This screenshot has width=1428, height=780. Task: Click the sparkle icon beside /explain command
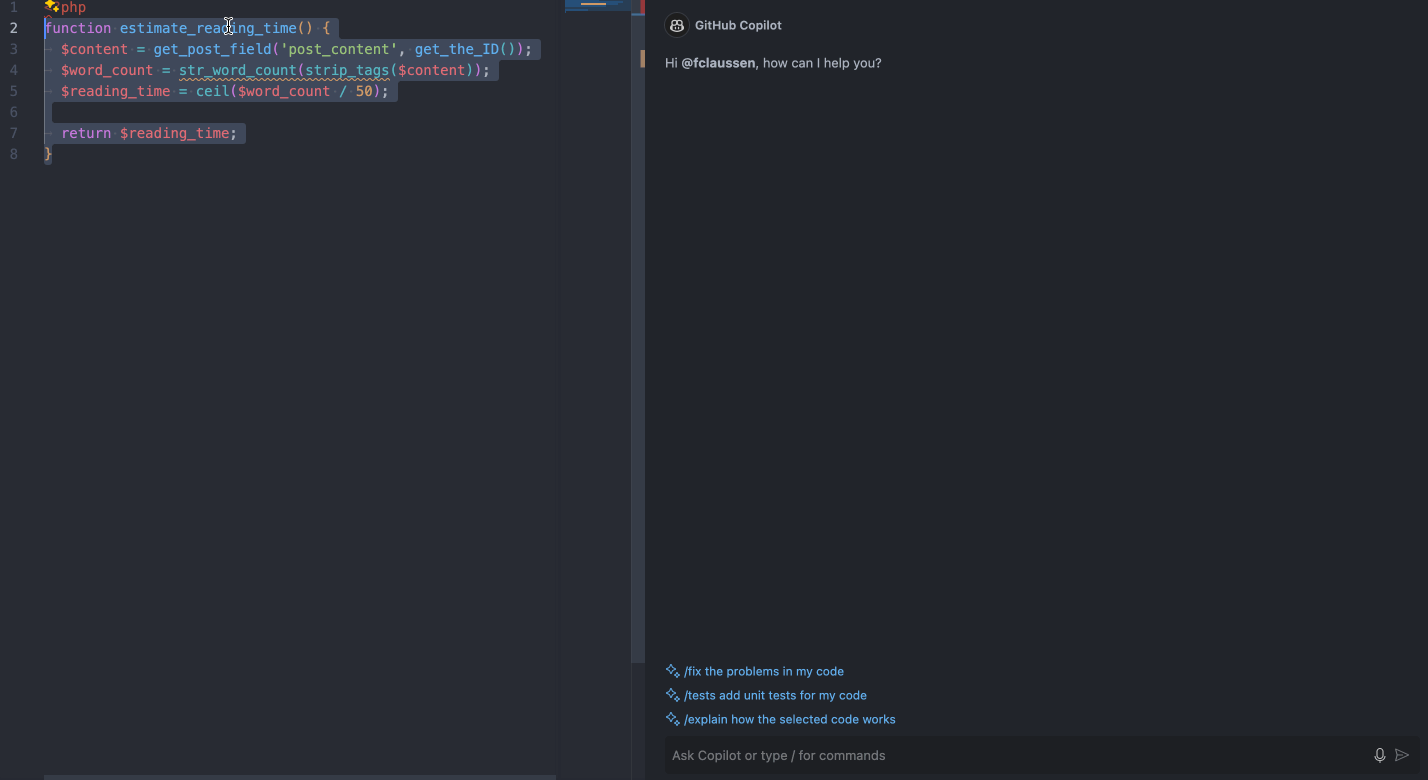click(672, 719)
